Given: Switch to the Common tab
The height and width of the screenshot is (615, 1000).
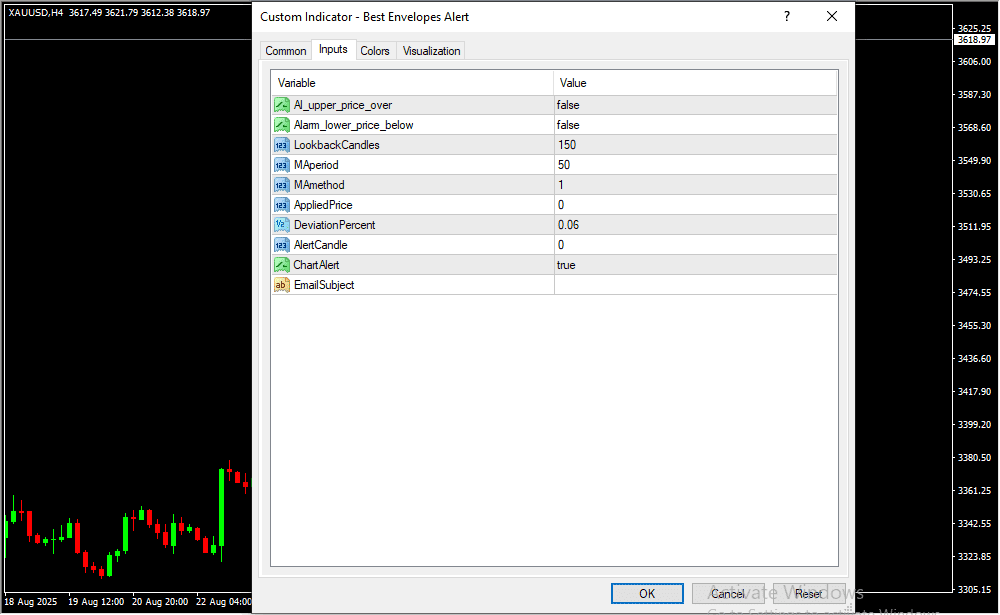Looking at the screenshot, I should pos(286,51).
